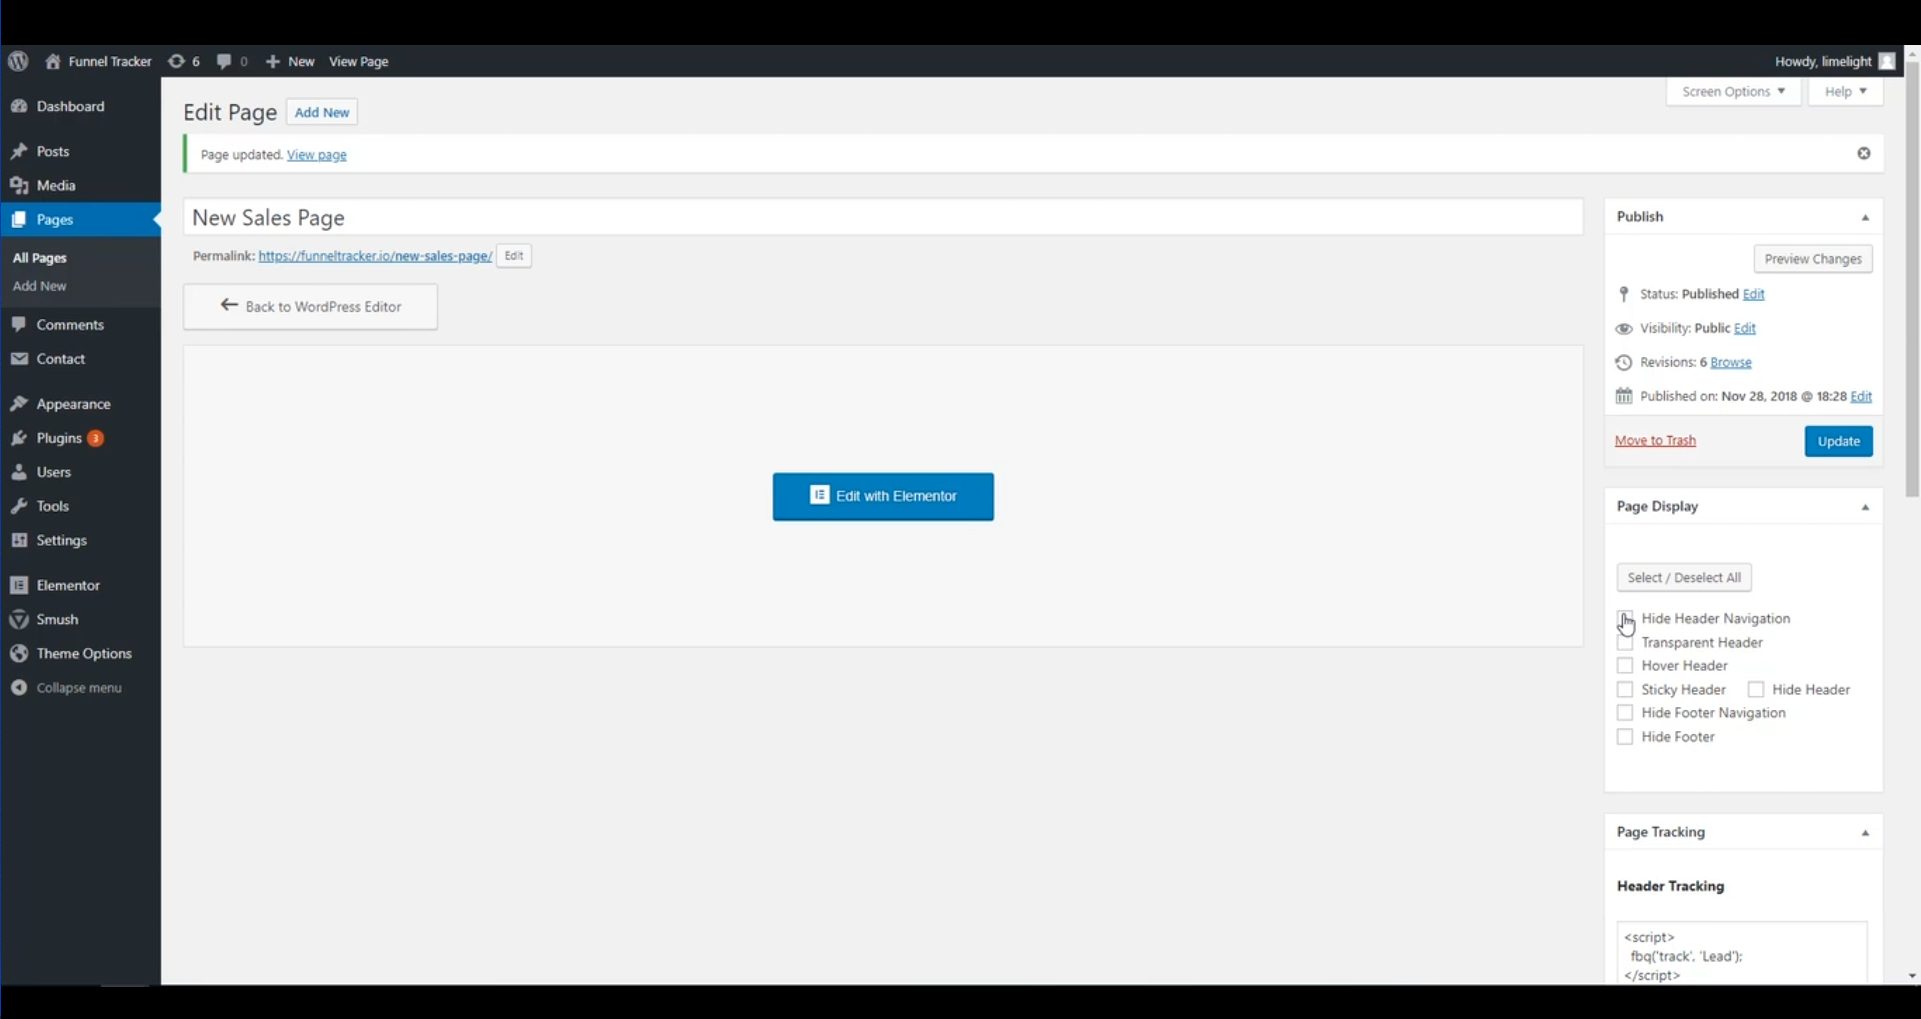Click the Plugins plug icon in sidebar

[19, 438]
